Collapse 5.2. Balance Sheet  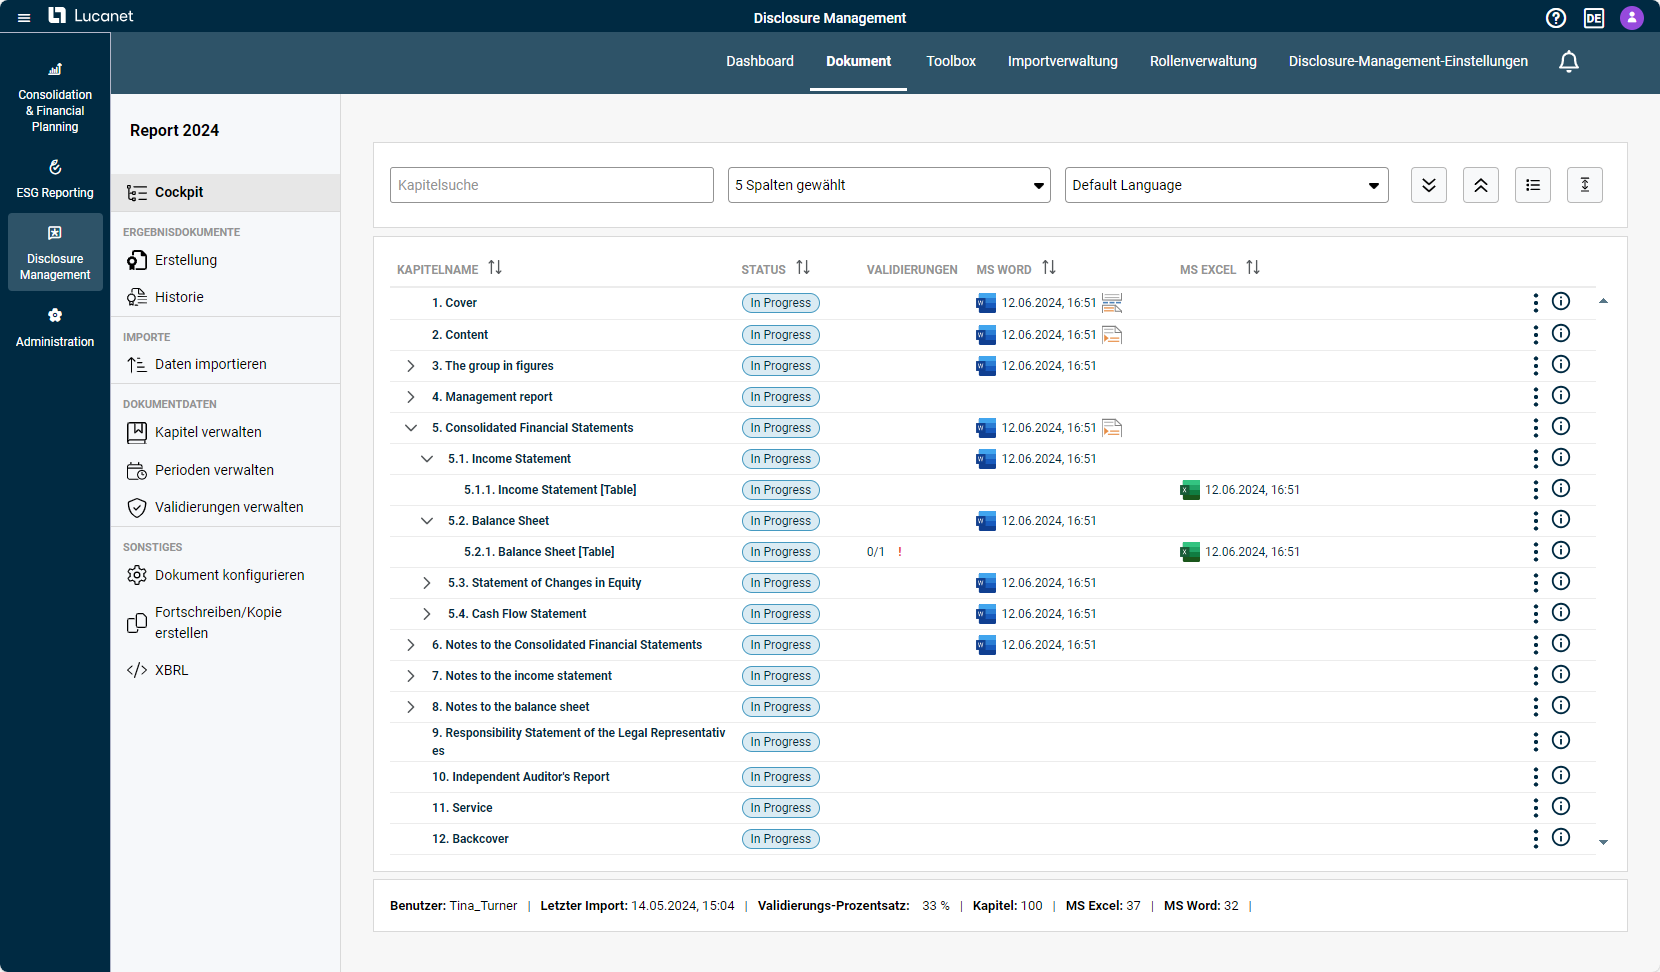point(427,521)
